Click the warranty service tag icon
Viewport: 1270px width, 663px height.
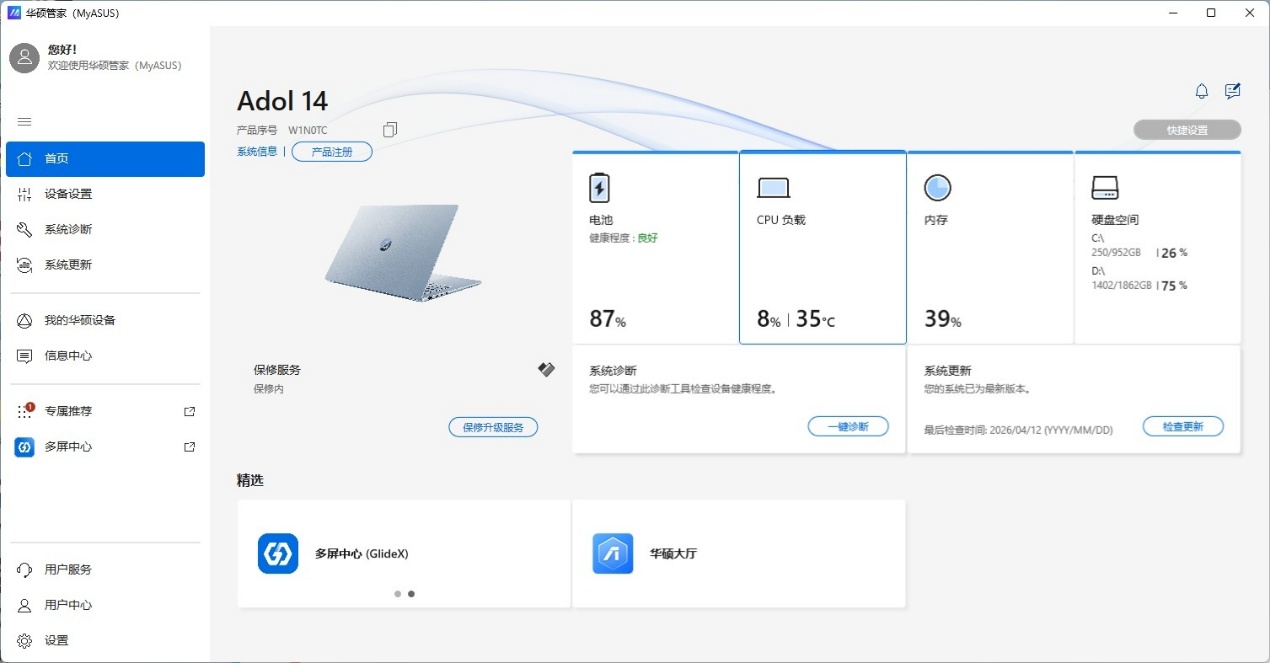pos(546,370)
